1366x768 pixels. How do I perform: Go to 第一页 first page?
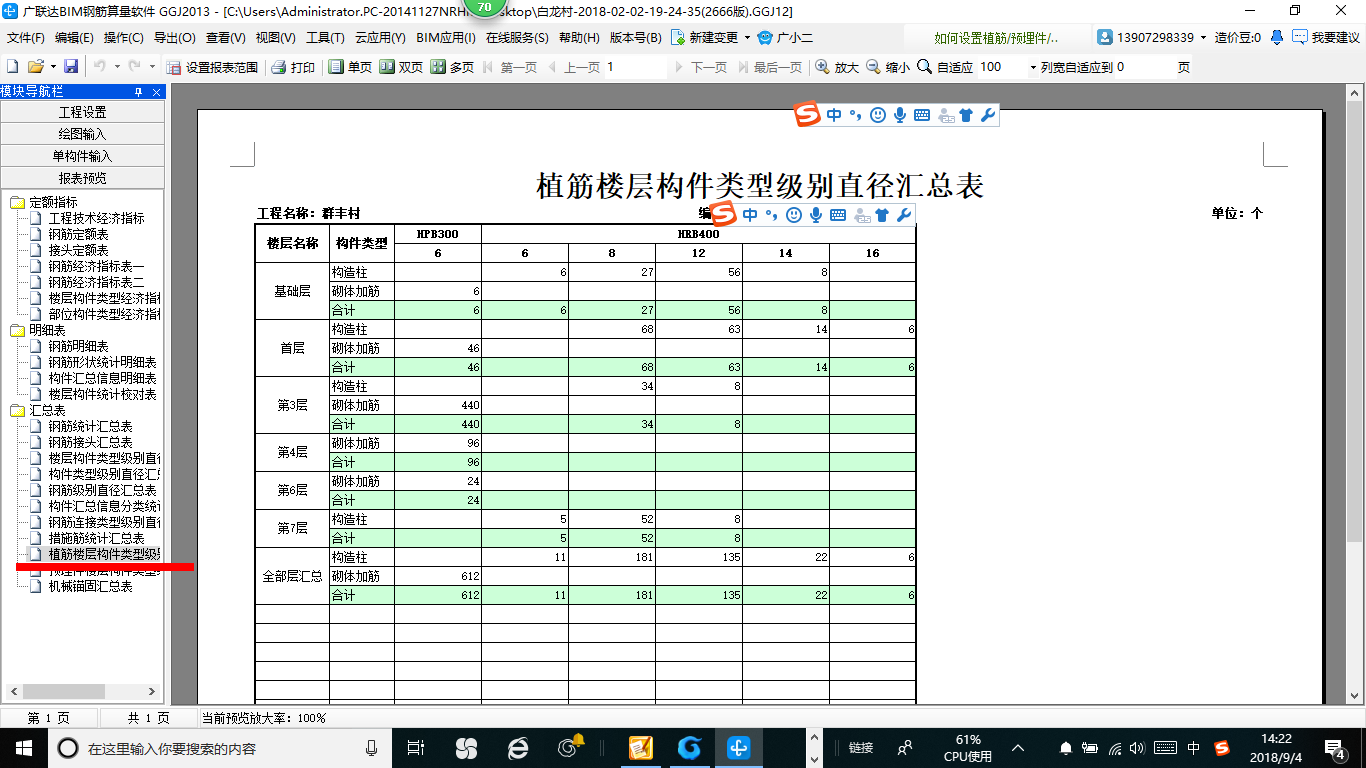tap(510, 67)
